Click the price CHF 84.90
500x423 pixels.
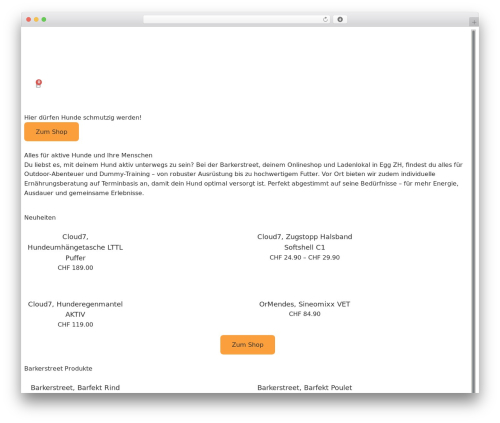pos(305,314)
